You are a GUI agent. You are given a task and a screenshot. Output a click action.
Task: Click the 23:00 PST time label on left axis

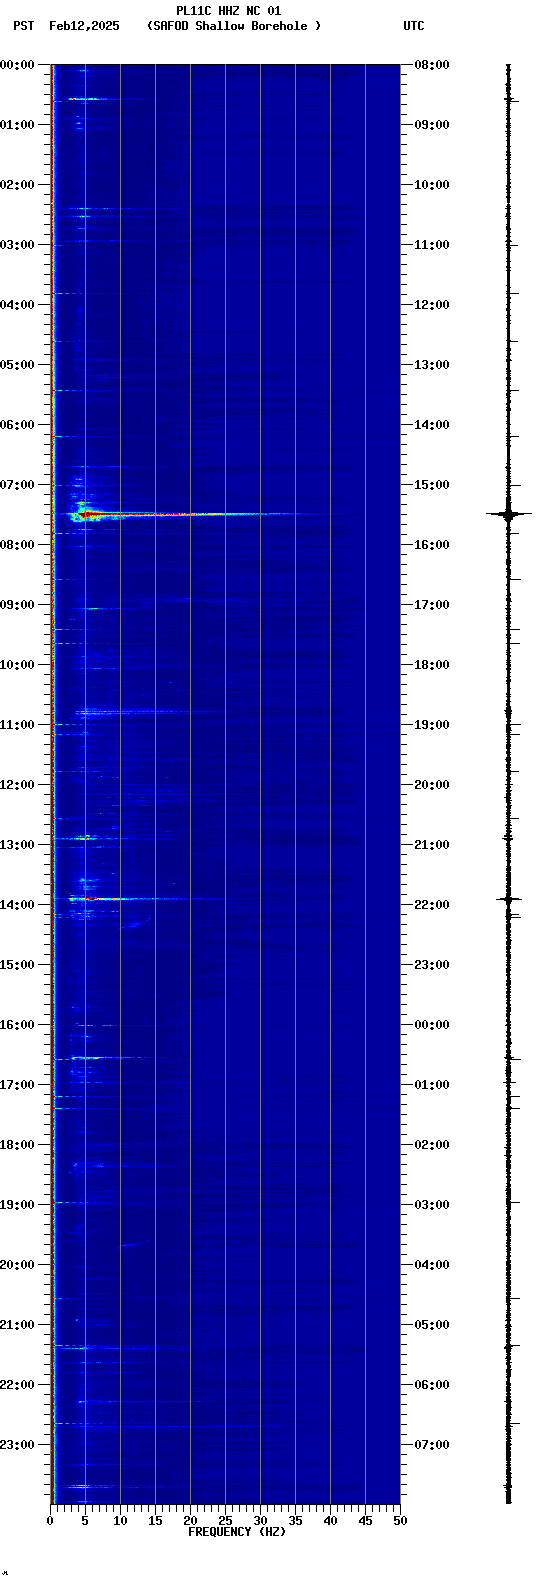[x=17, y=1445]
